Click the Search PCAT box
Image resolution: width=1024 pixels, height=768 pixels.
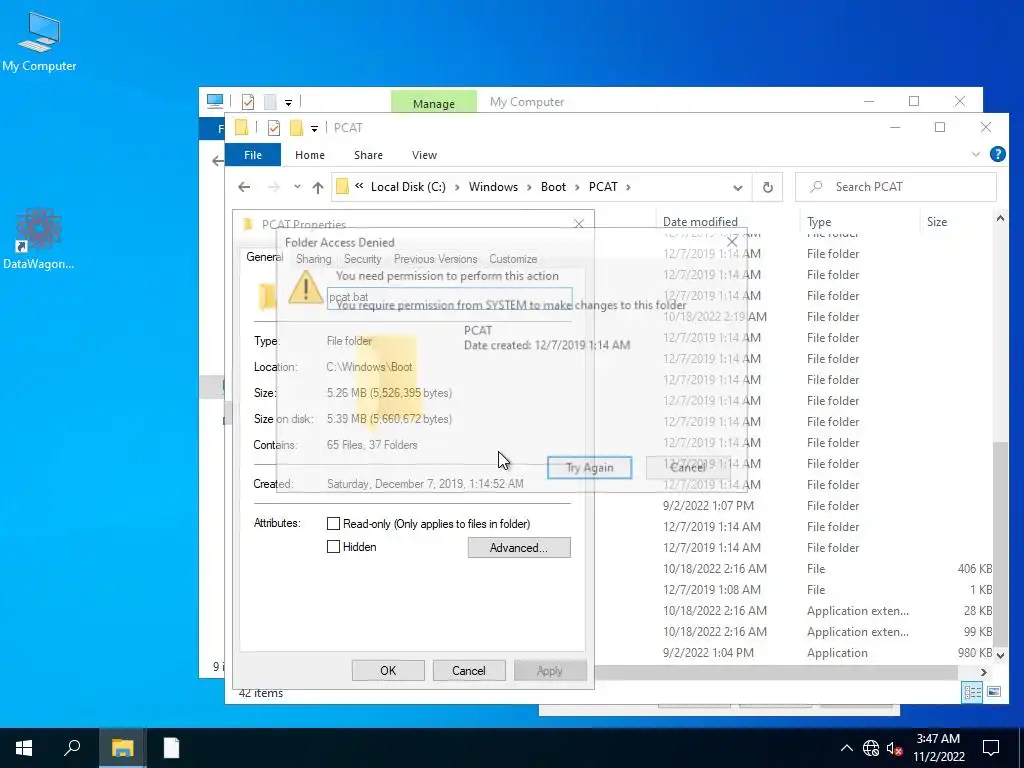[x=896, y=187]
